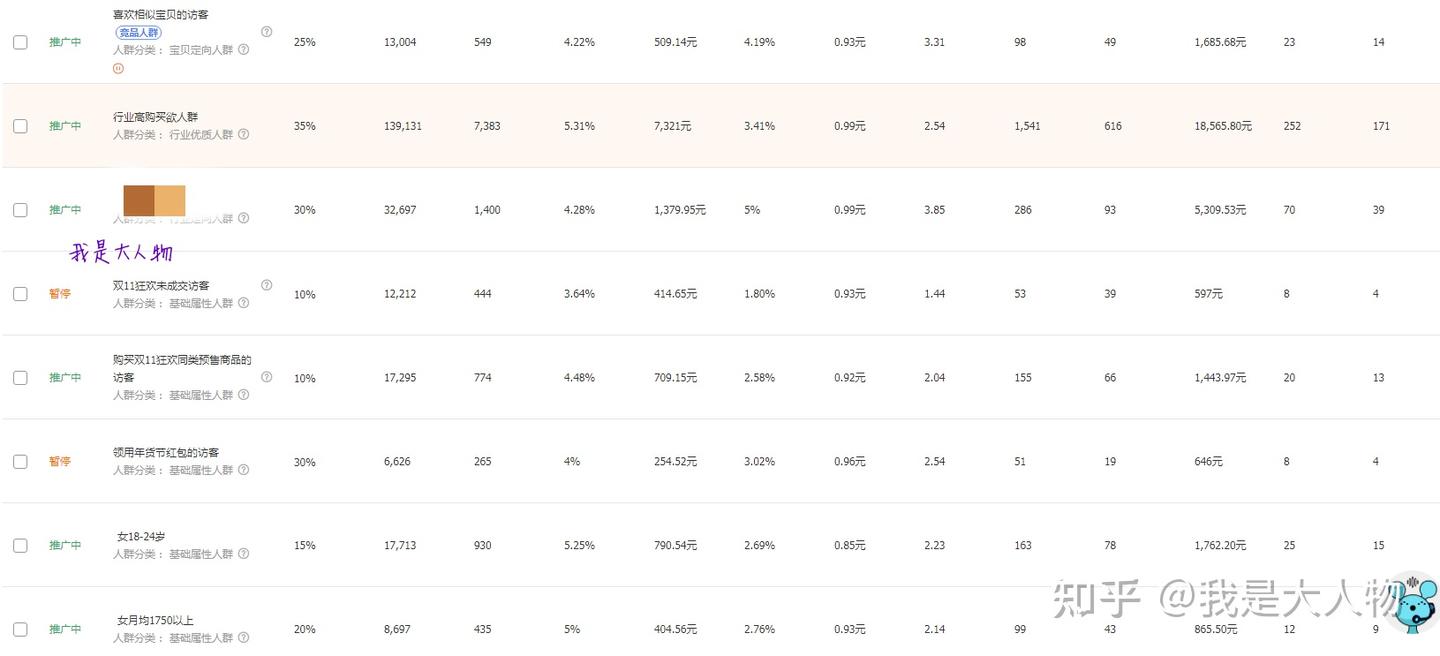Click the 35% premium value
The image size is (1440, 656).
[304, 126]
